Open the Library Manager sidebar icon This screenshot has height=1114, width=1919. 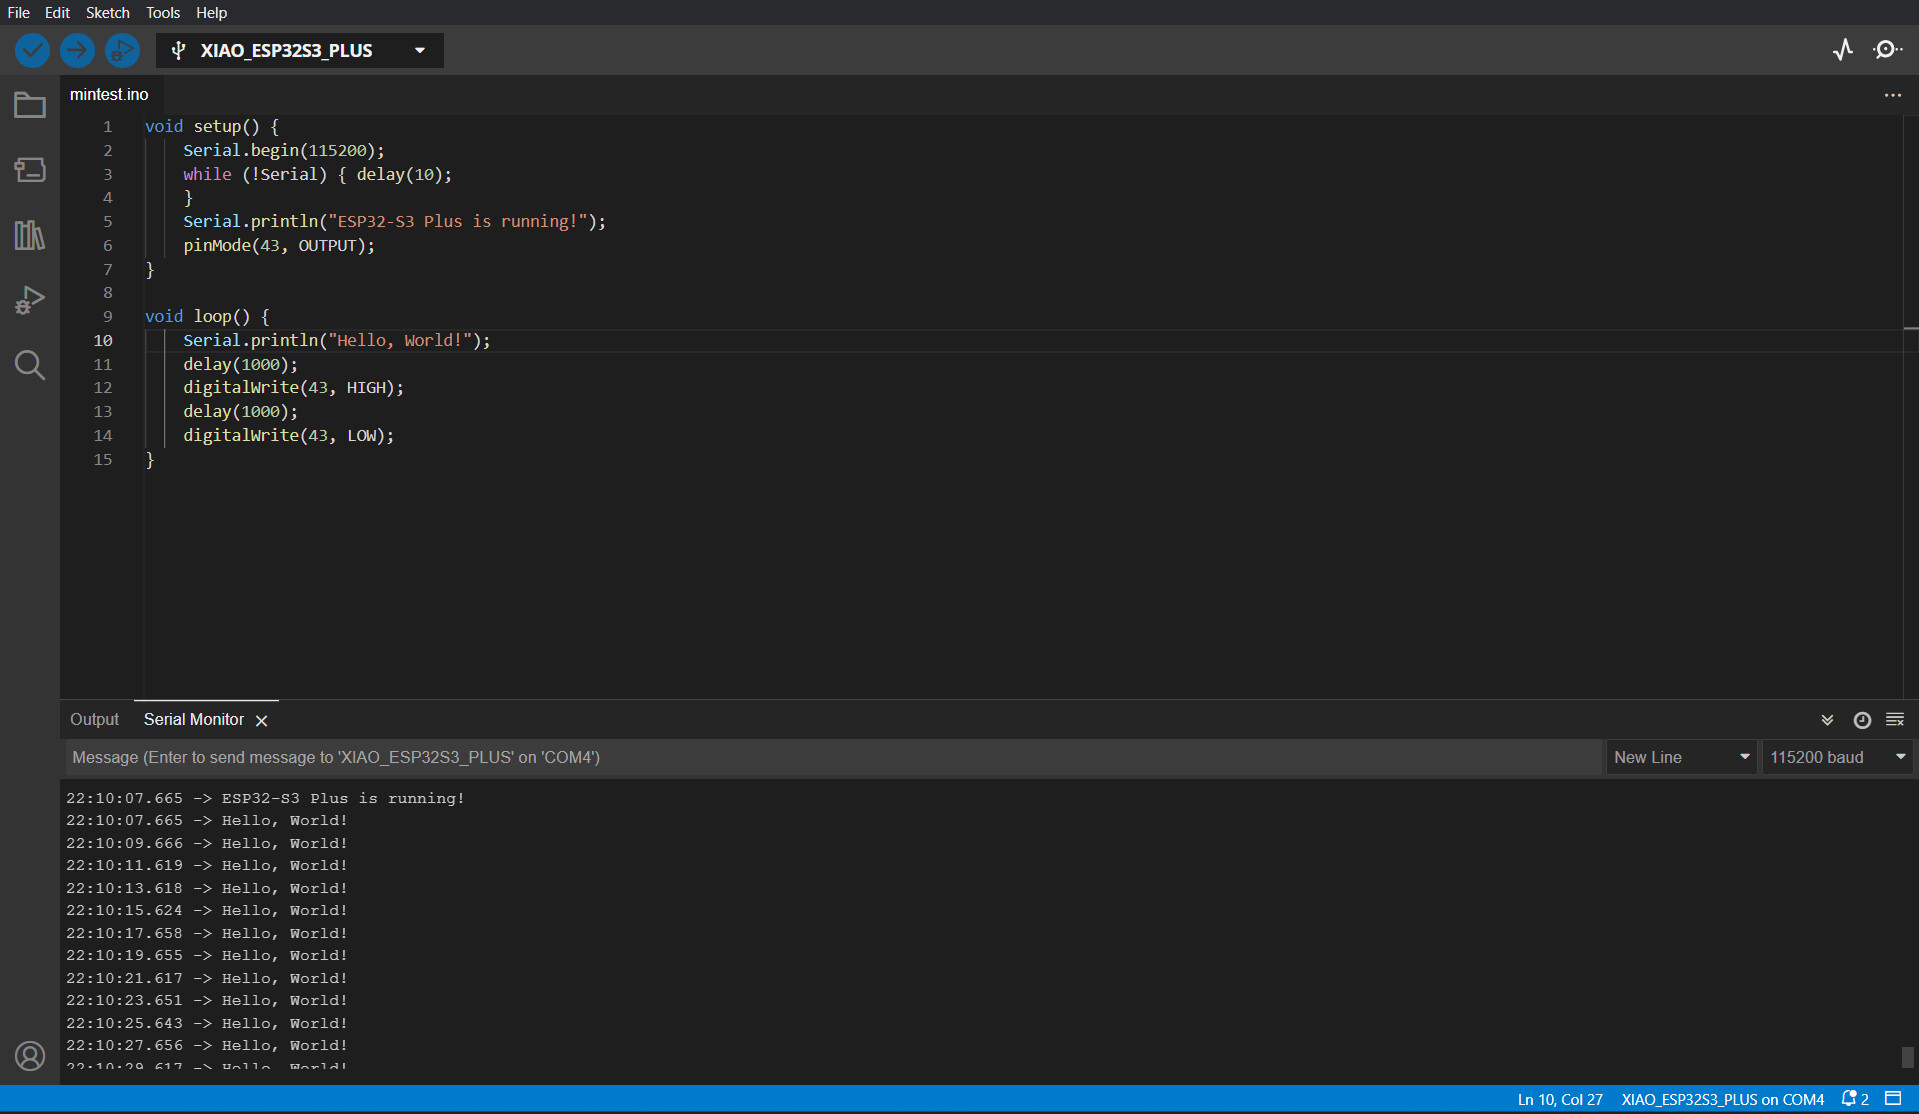pyautogui.click(x=30, y=235)
